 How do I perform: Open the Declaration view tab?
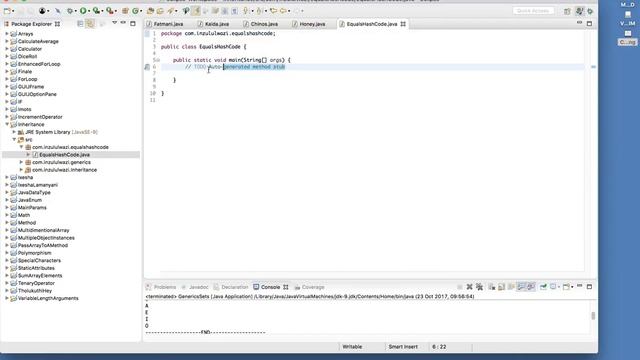(231, 287)
